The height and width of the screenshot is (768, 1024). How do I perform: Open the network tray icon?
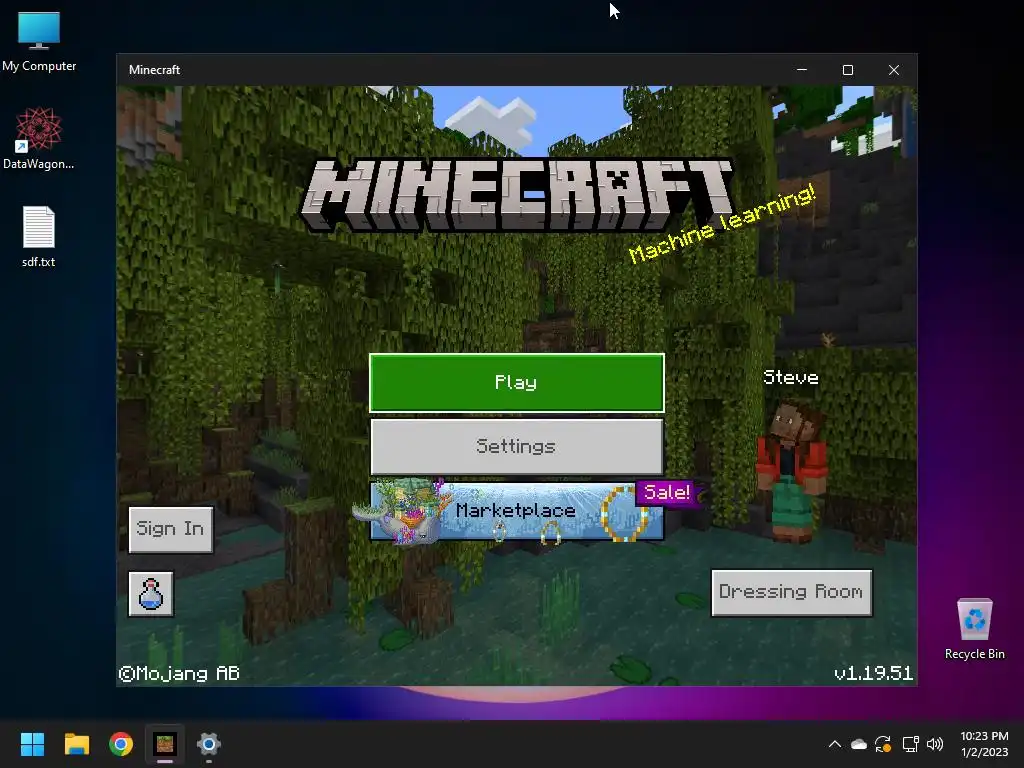click(x=910, y=744)
